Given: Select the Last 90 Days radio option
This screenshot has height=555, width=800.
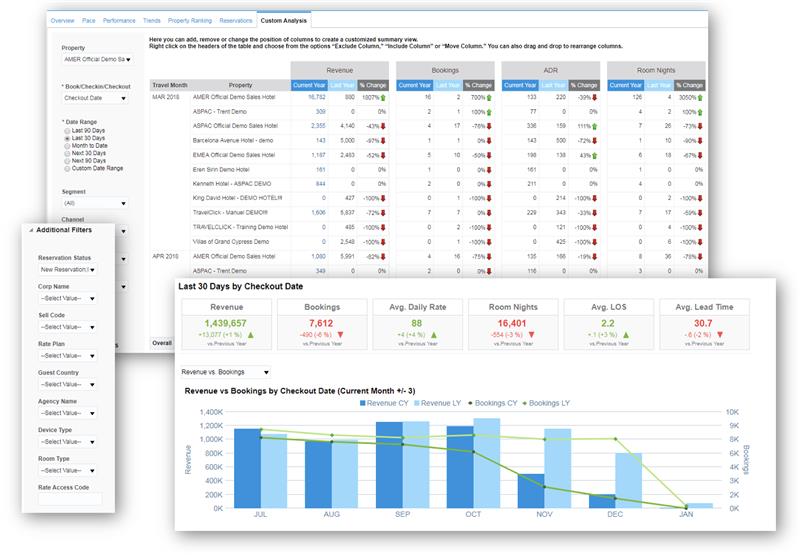Looking at the screenshot, I should (66, 130).
